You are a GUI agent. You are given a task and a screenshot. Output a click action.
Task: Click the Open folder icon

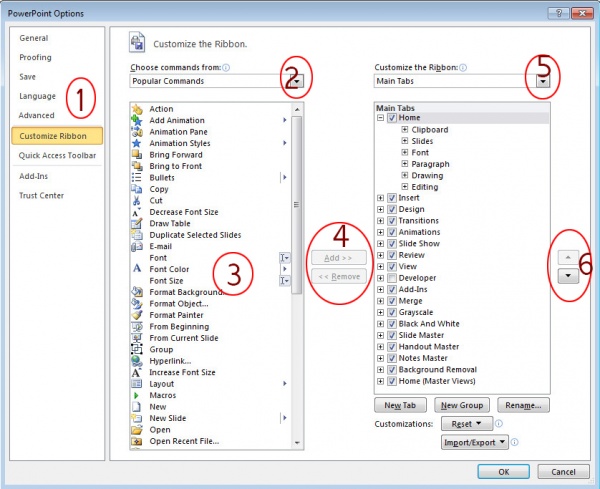coord(137,430)
